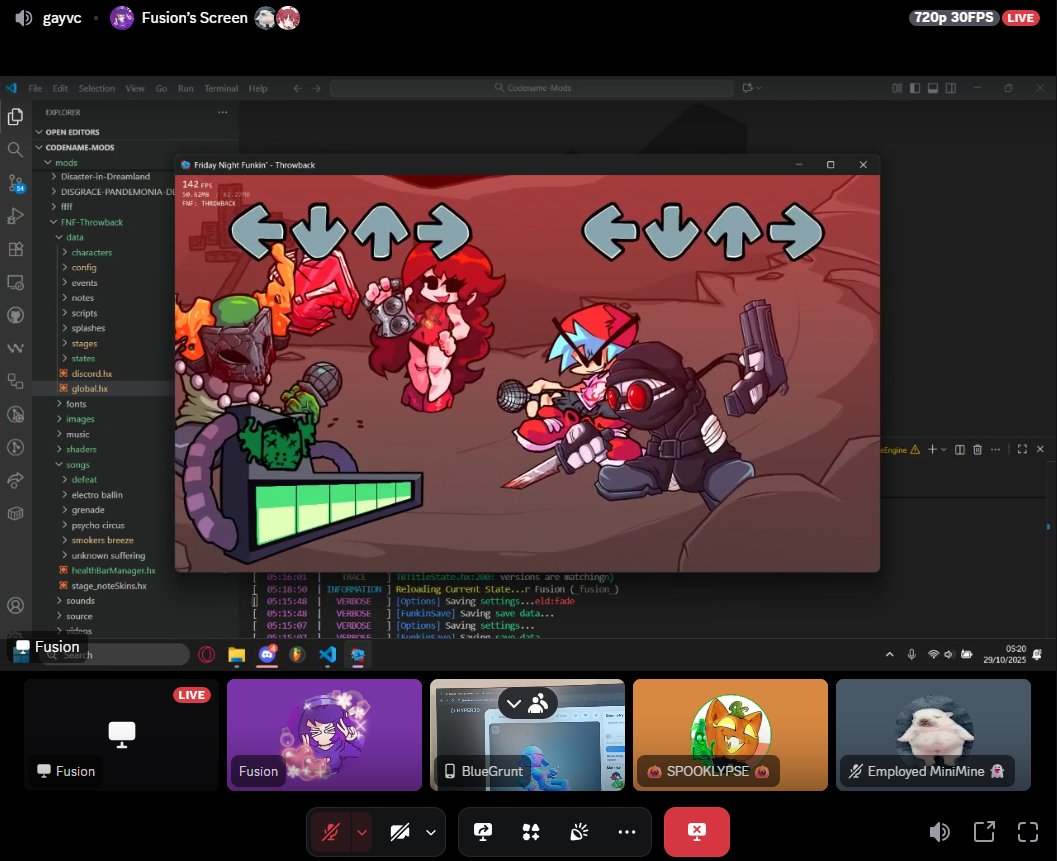
Task: Open the VS Code Search sidebar icon
Action: tap(16, 150)
